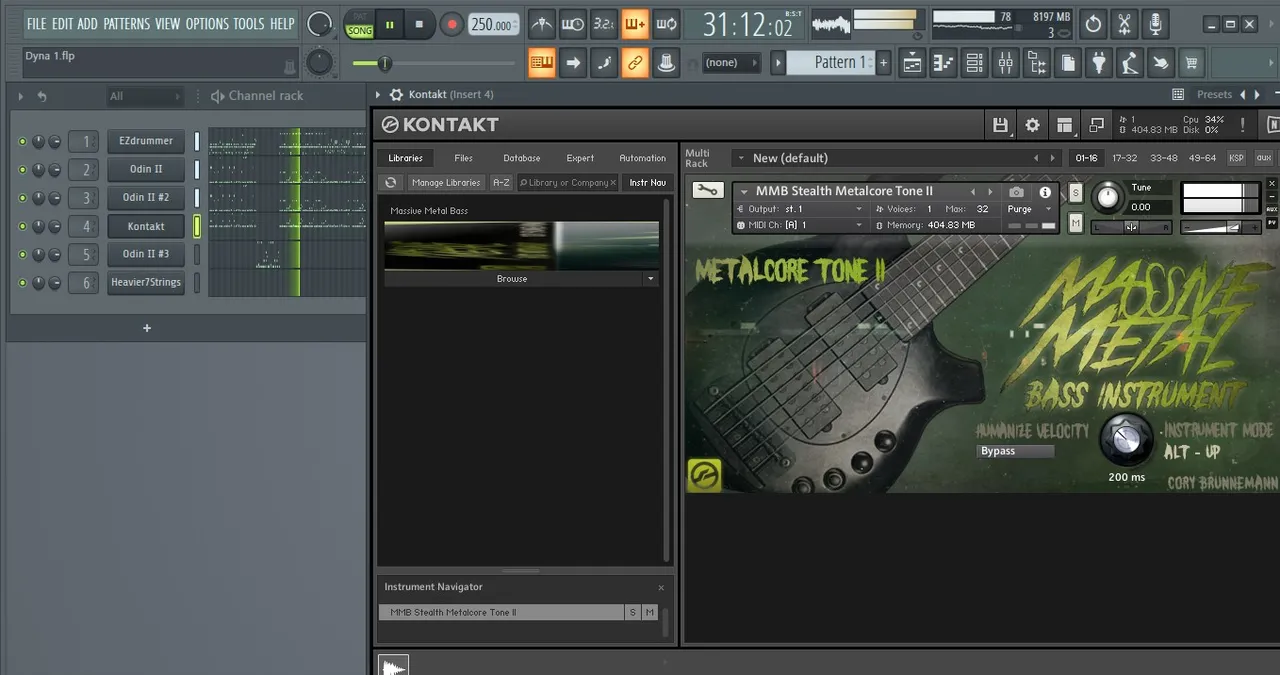
Task: Click Library or Company search field
Action: pyautogui.click(x=567, y=183)
